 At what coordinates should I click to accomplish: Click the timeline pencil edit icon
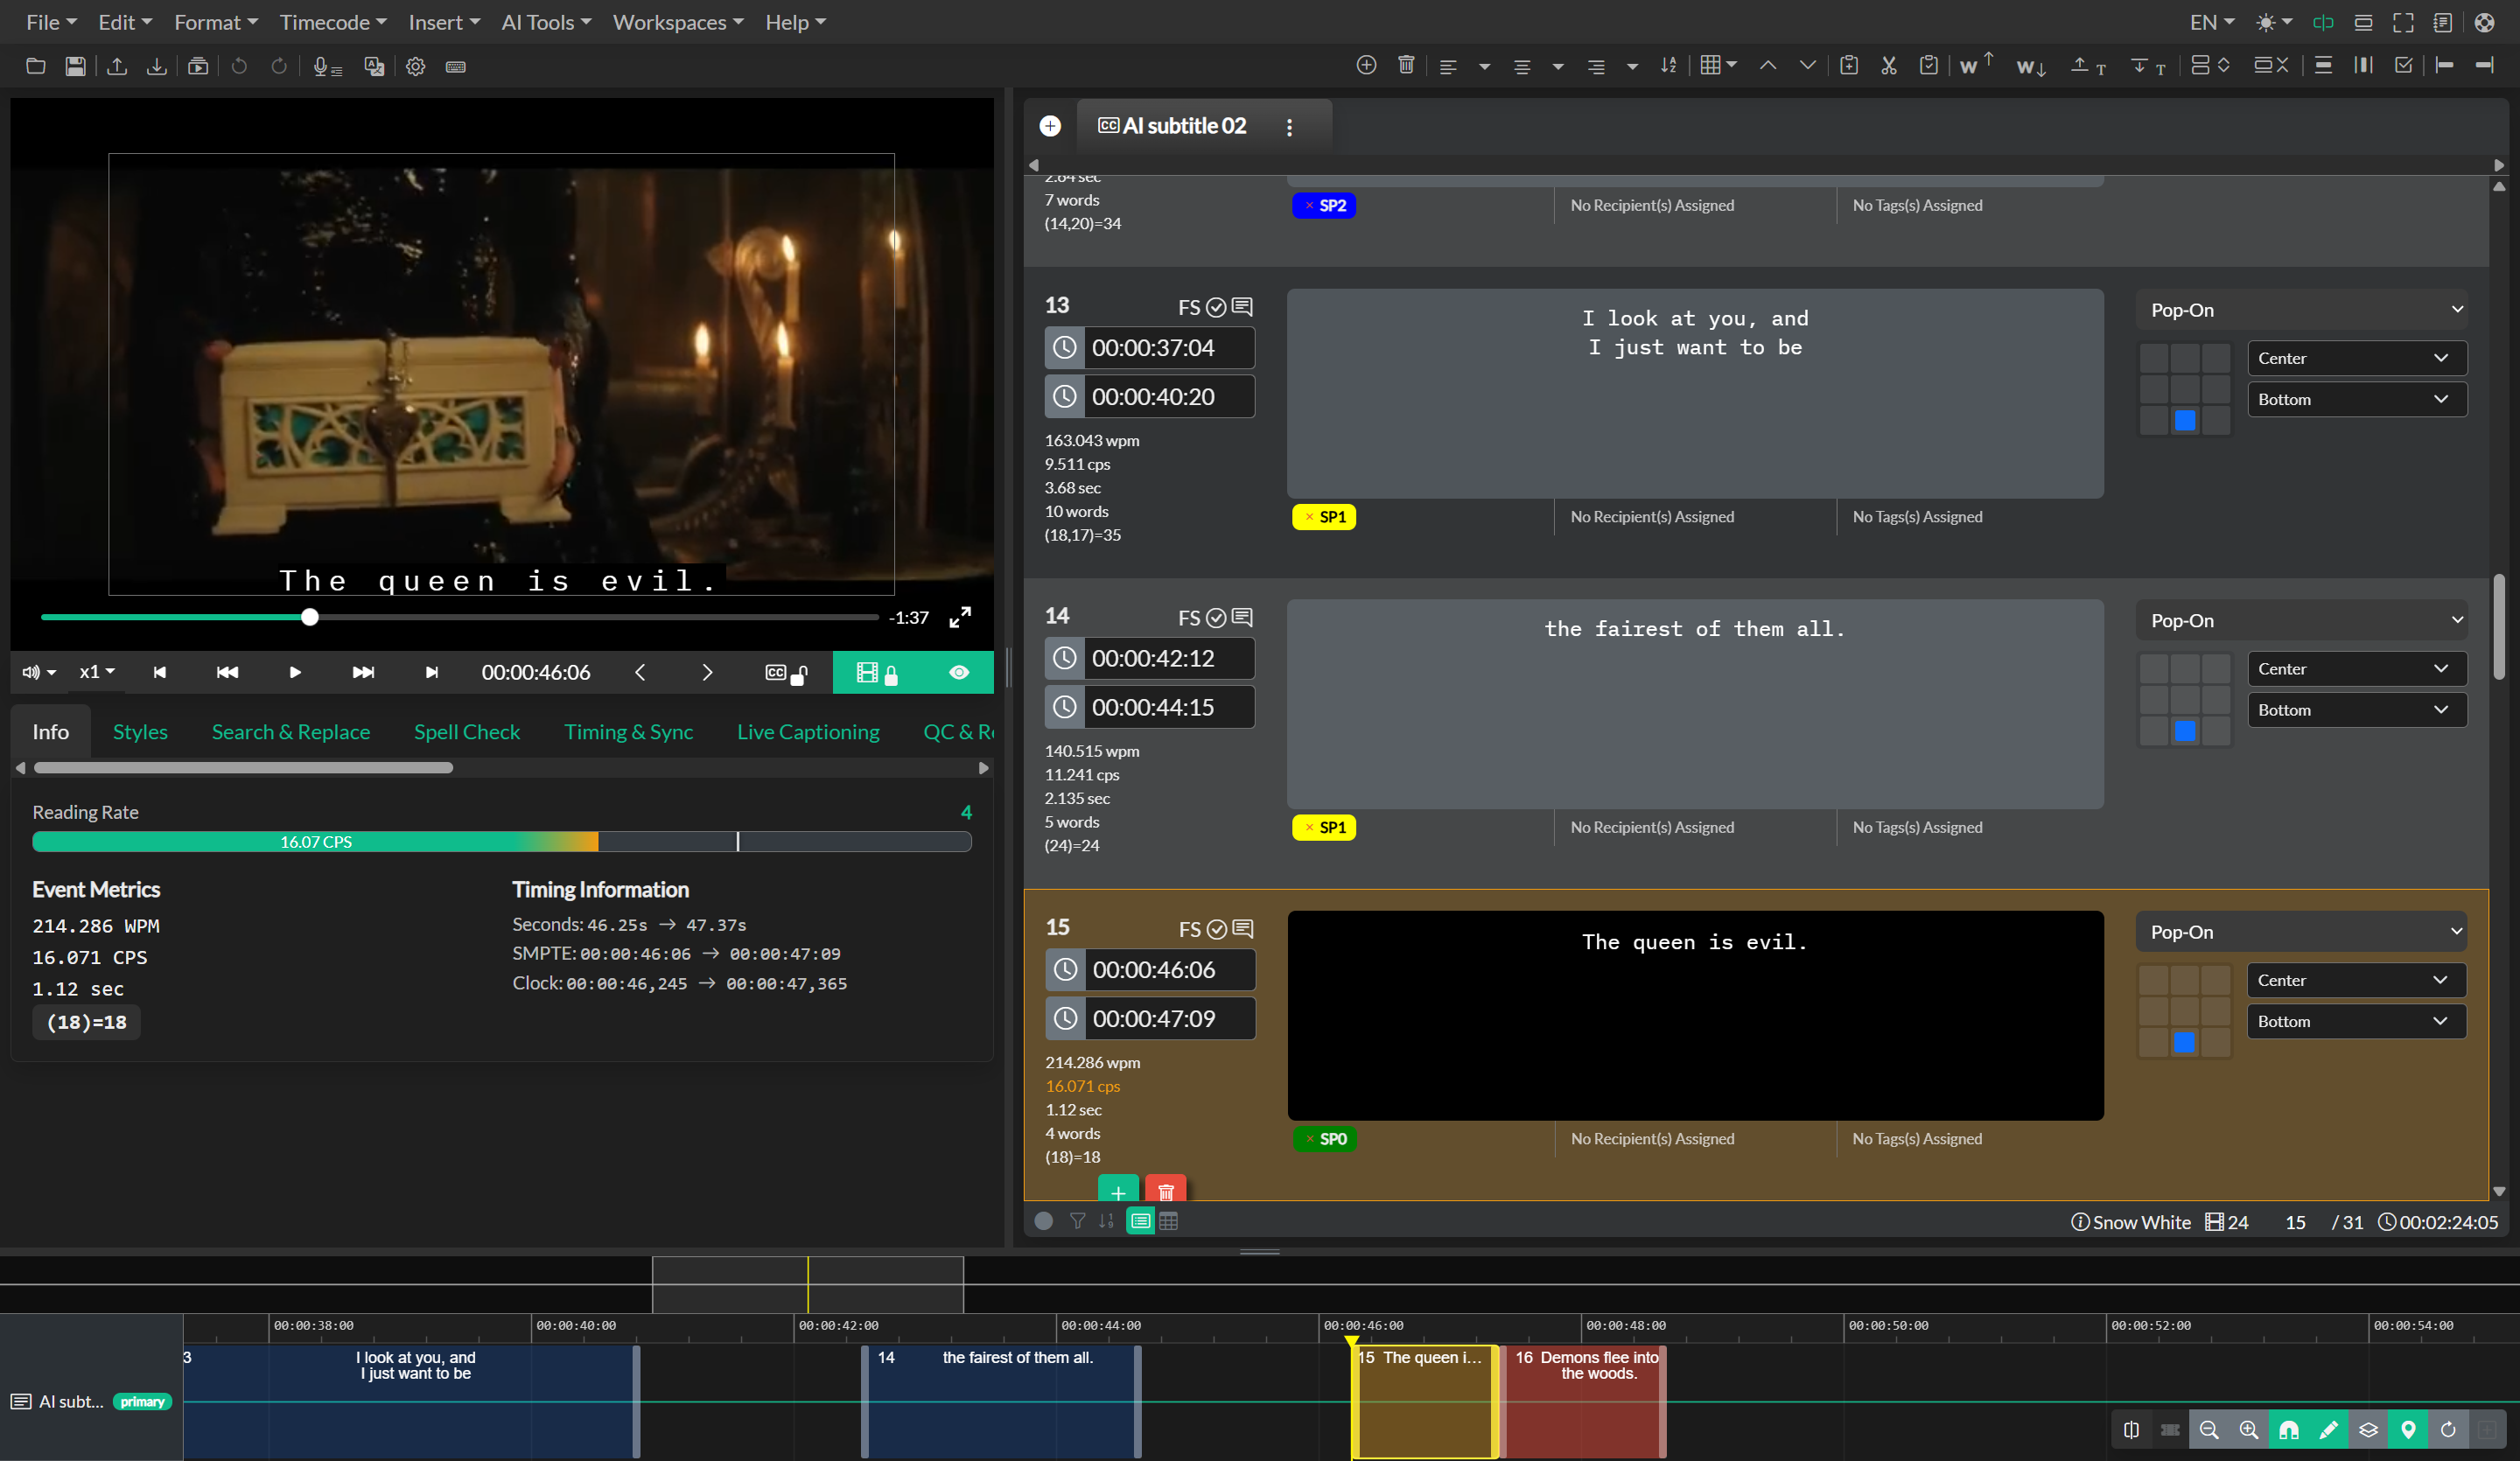pyautogui.click(x=2328, y=1429)
